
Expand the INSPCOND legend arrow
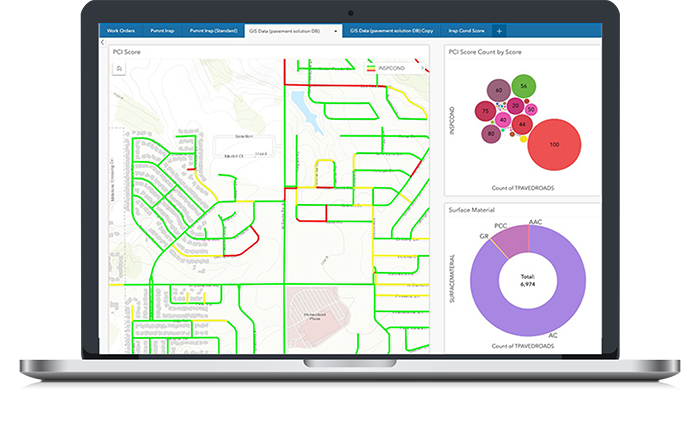pyautogui.click(x=420, y=68)
